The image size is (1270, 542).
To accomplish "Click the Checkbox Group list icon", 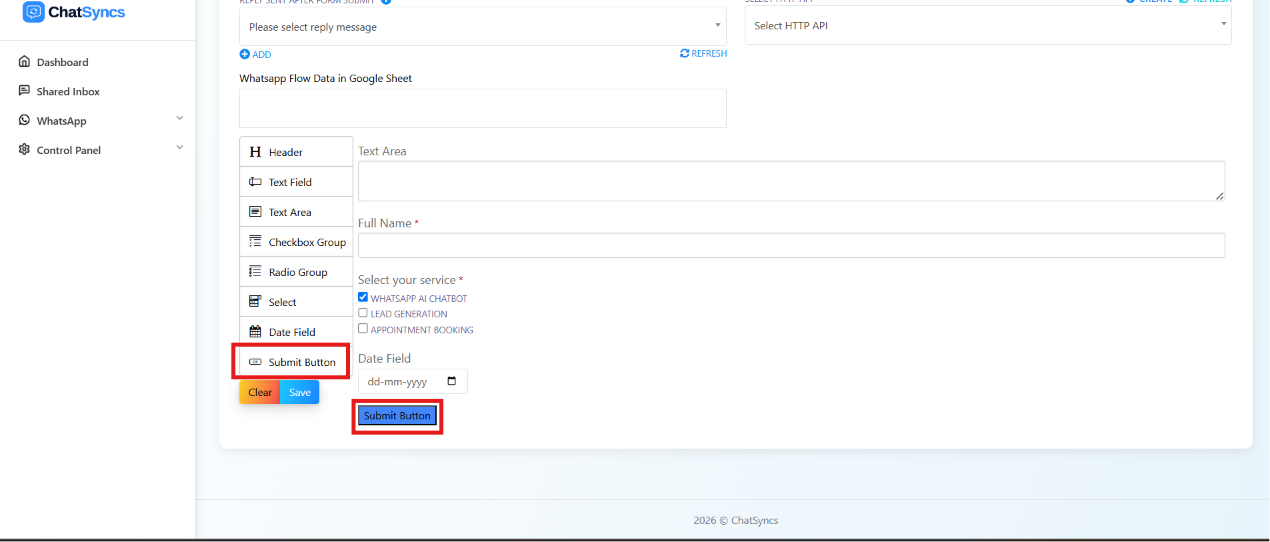I will coord(255,241).
